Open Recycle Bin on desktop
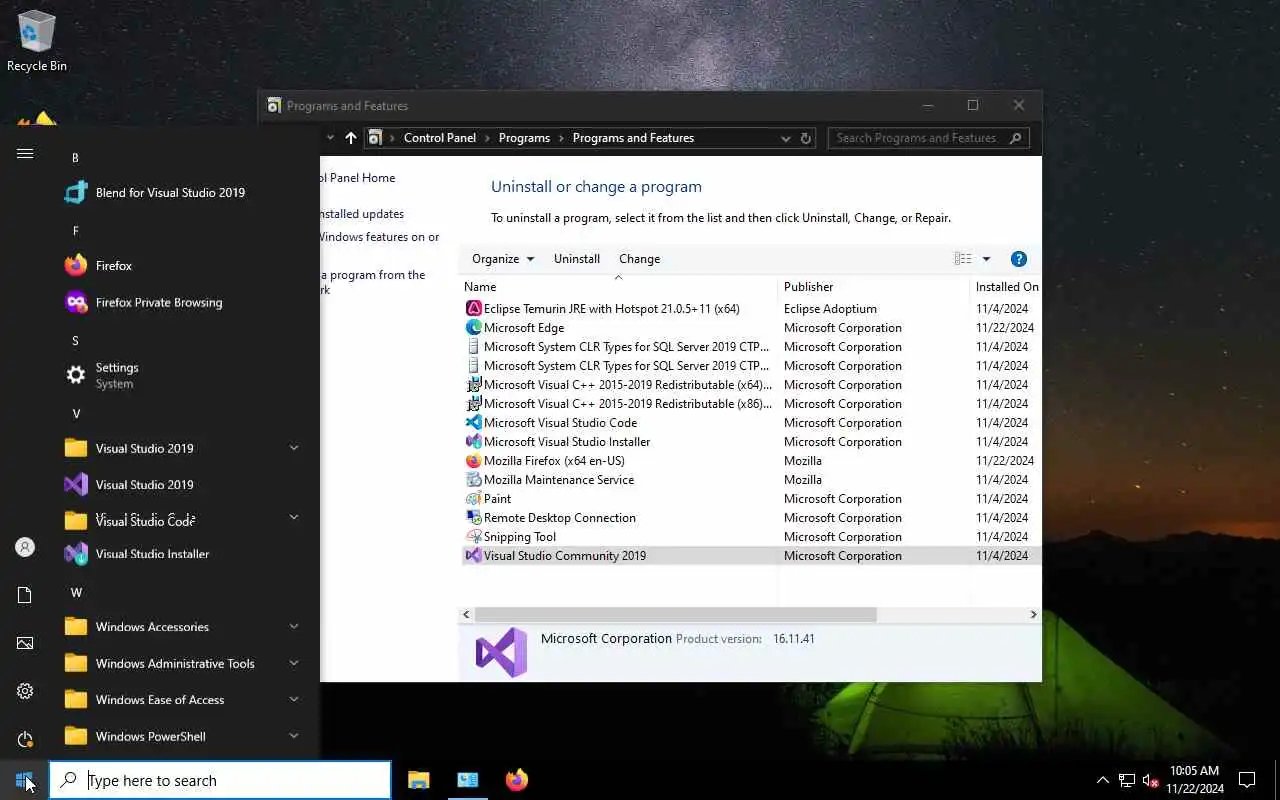The height and width of the screenshot is (800, 1280). pos(37,42)
